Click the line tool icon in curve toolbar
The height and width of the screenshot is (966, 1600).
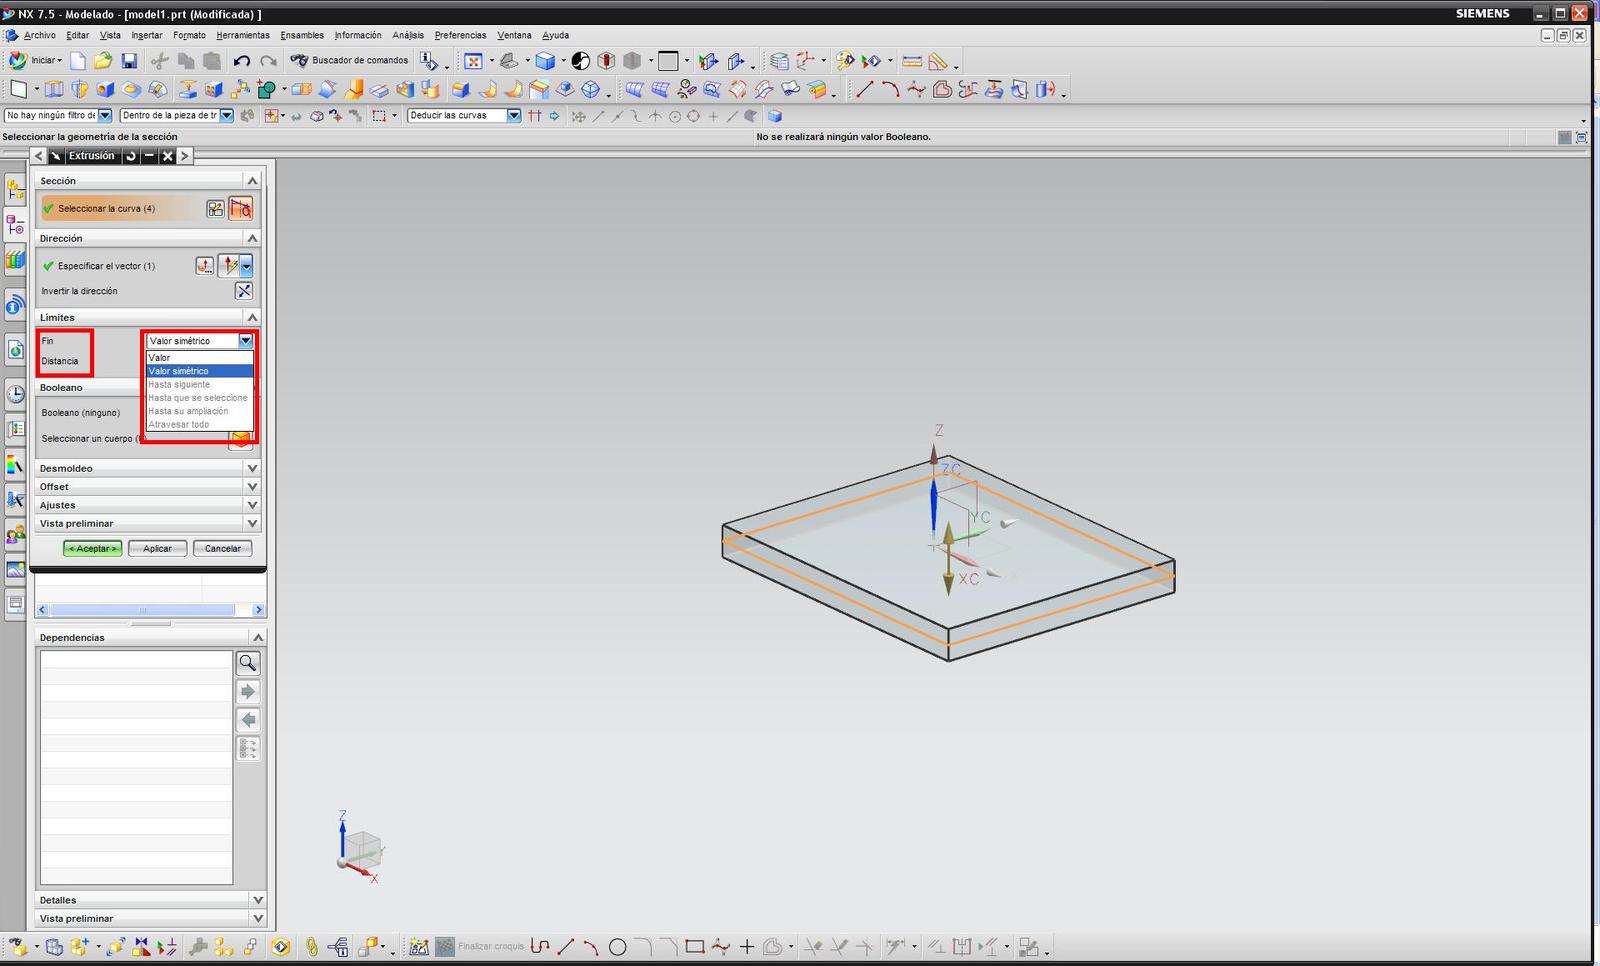[865, 90]
